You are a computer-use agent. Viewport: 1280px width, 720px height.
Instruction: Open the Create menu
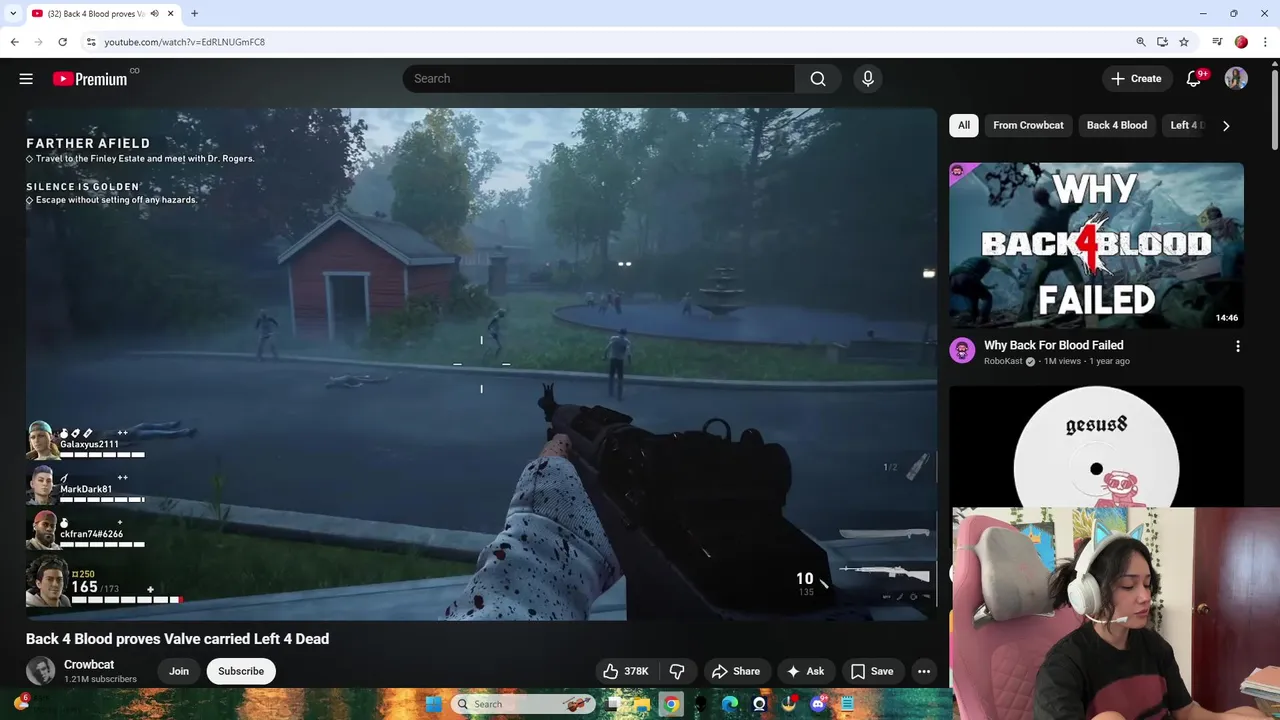(x=1136, y=79)
